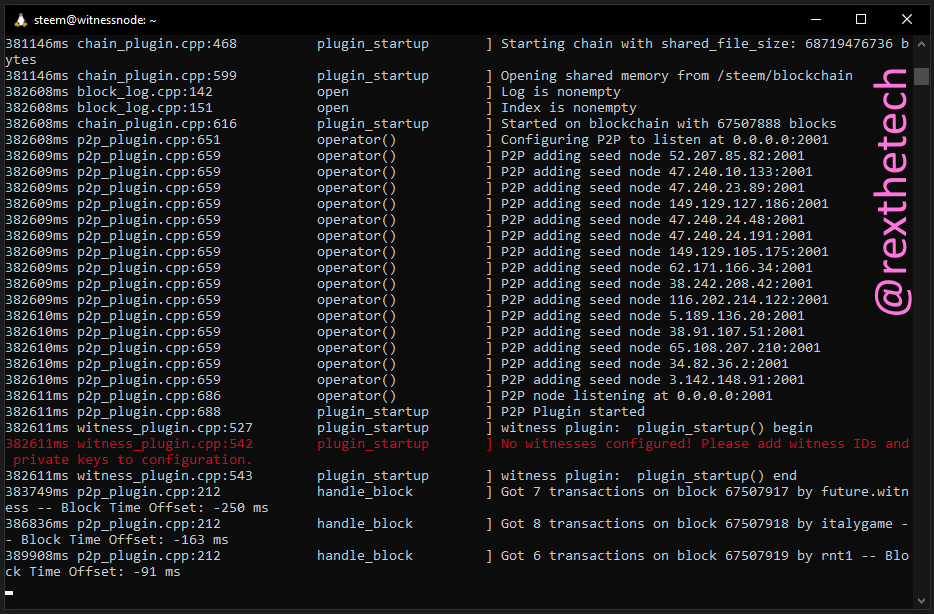Click the Linux penguin icon in title bar

pos(14,19)
